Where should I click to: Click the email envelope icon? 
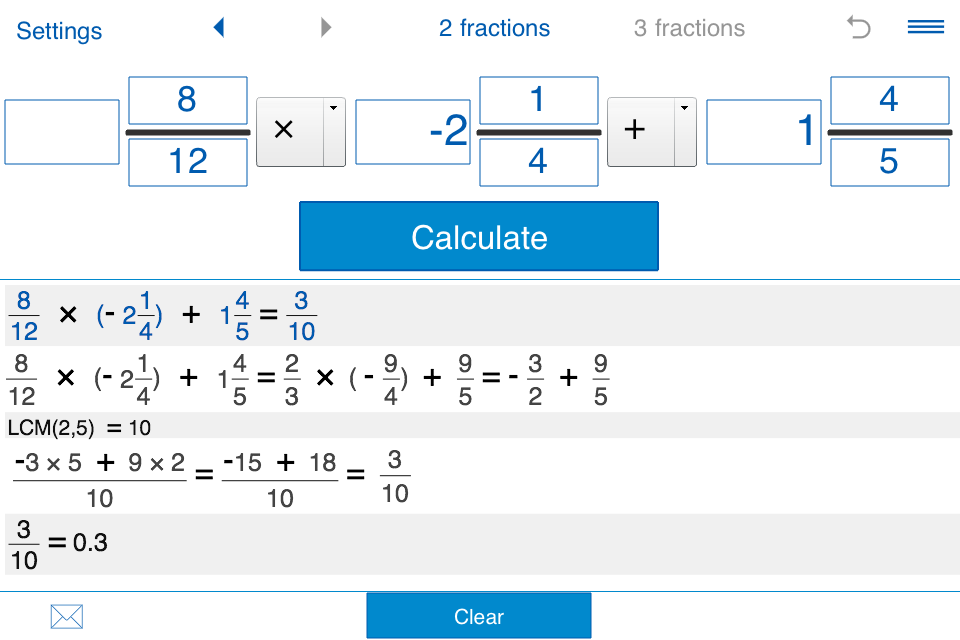(66, 616)
